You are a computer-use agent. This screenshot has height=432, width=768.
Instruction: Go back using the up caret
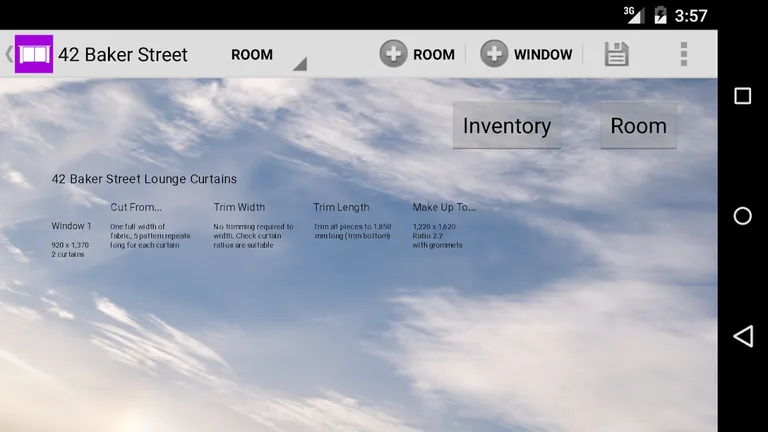(x=8, y=54)
